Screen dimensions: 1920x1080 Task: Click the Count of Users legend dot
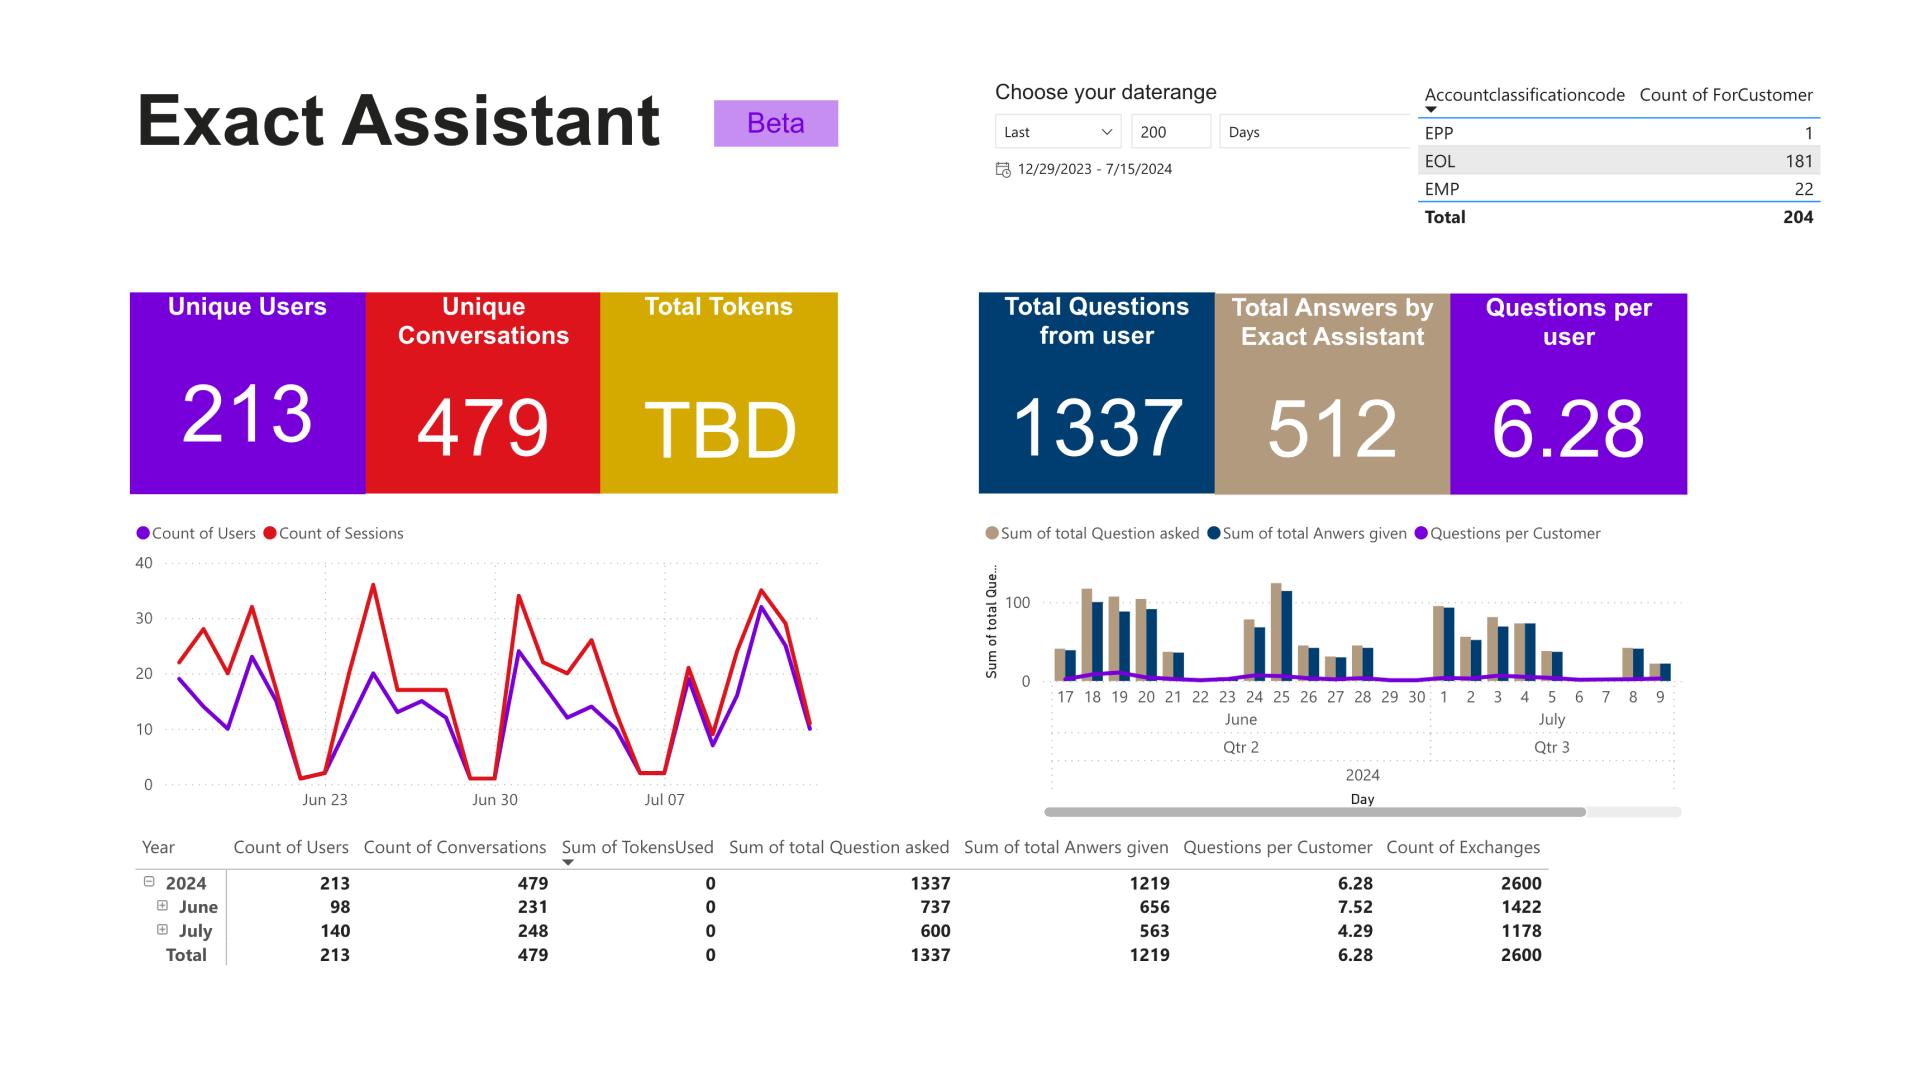click(x=143, y=533)
